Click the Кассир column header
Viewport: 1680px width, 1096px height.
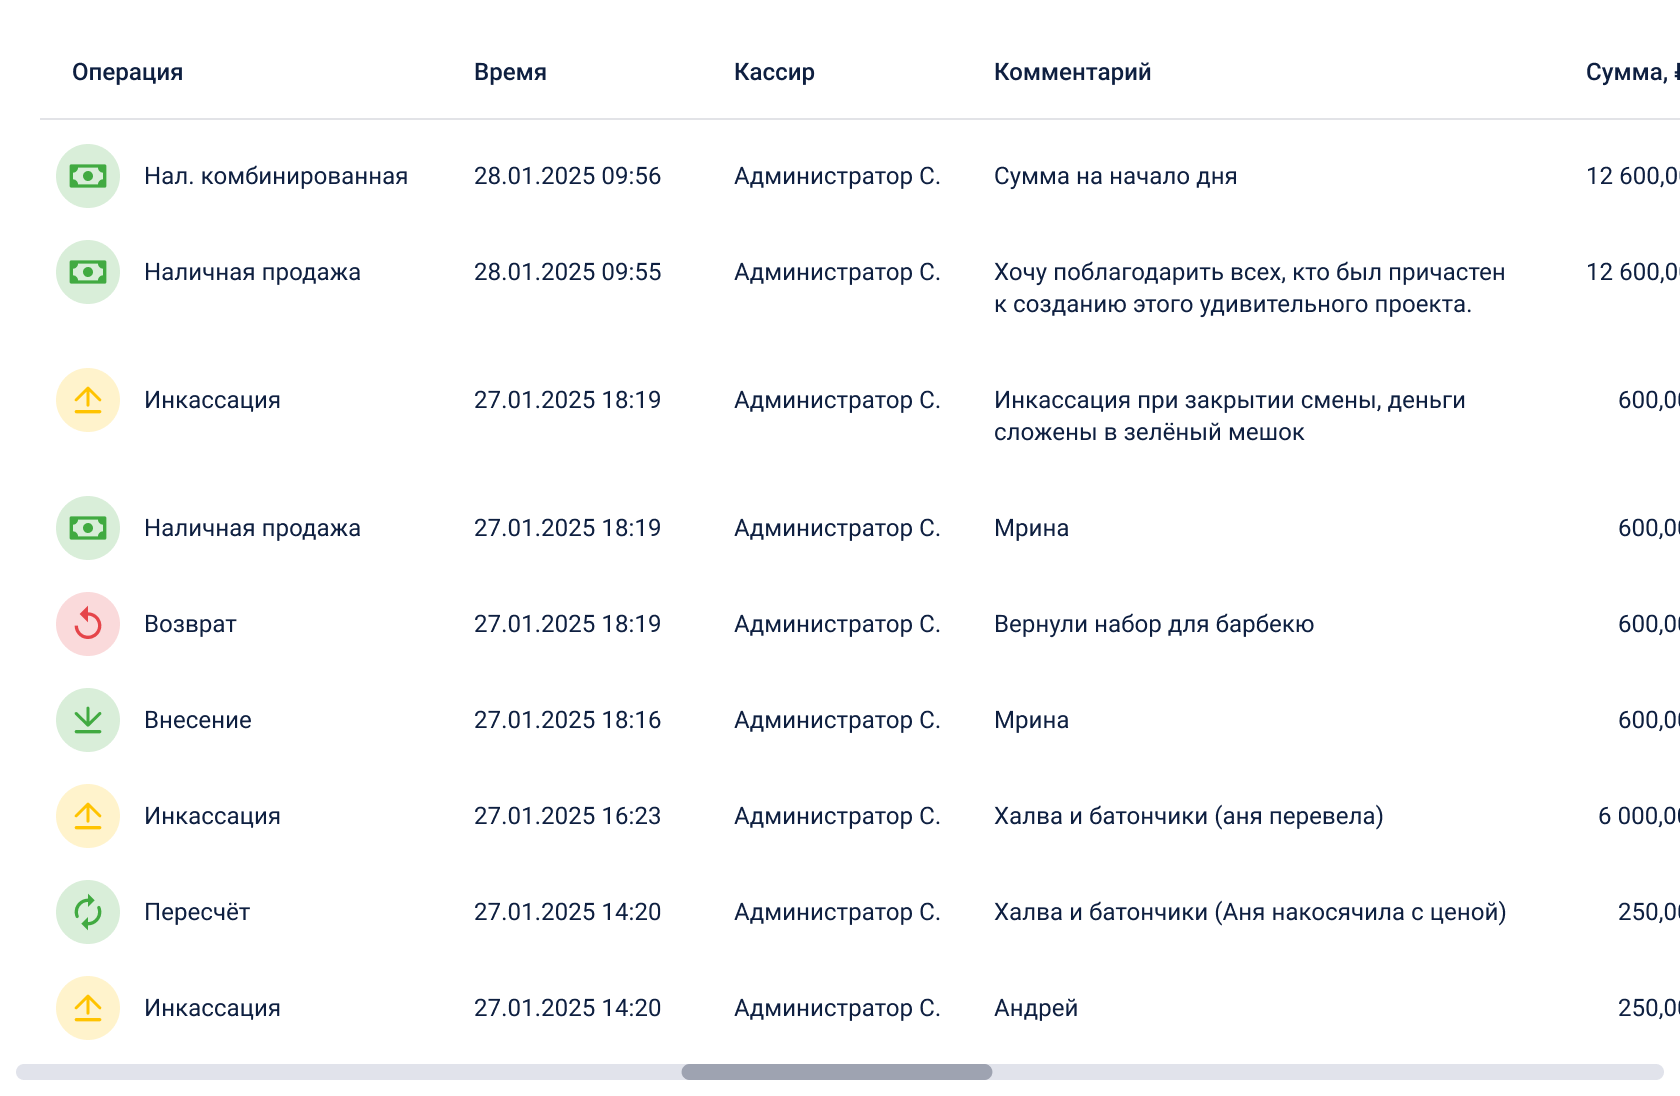point(774,72)
